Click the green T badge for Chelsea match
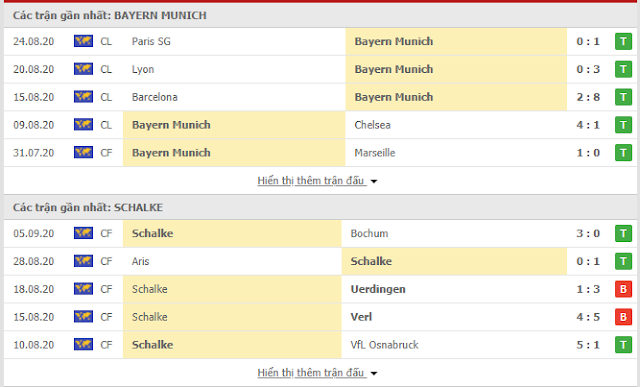The image size is (640, 387). pyautogui.click(x=623, y=125)
